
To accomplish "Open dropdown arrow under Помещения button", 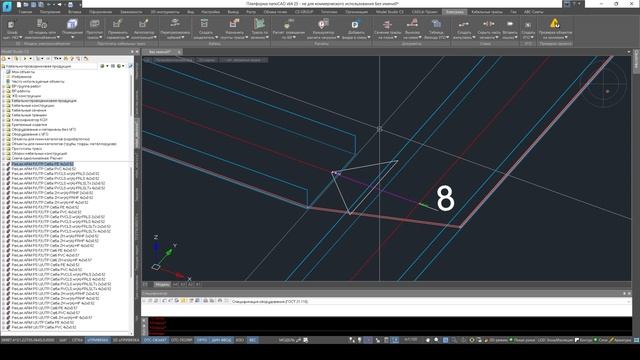I will [72, 38].
